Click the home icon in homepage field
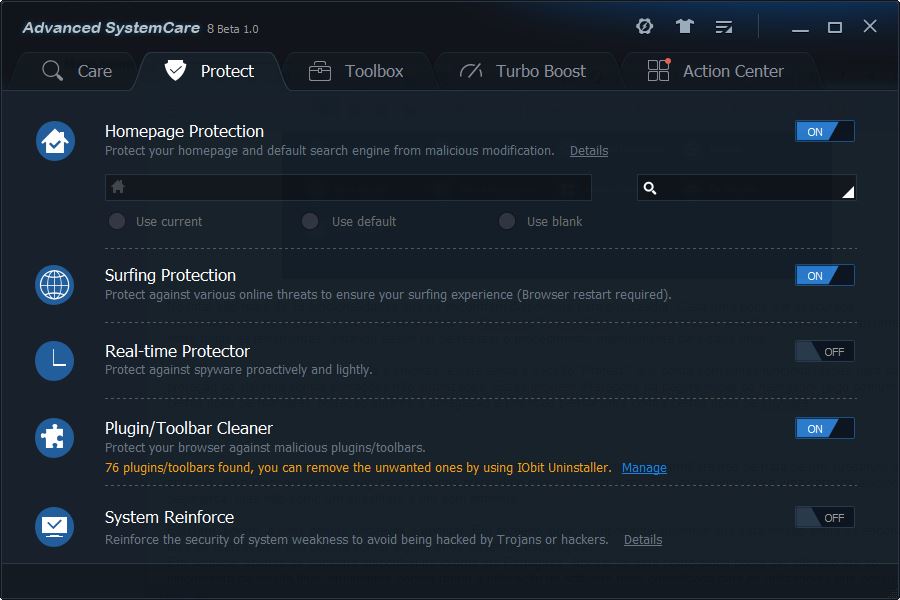This screenshot has height=600, width=900. [118, 187]
